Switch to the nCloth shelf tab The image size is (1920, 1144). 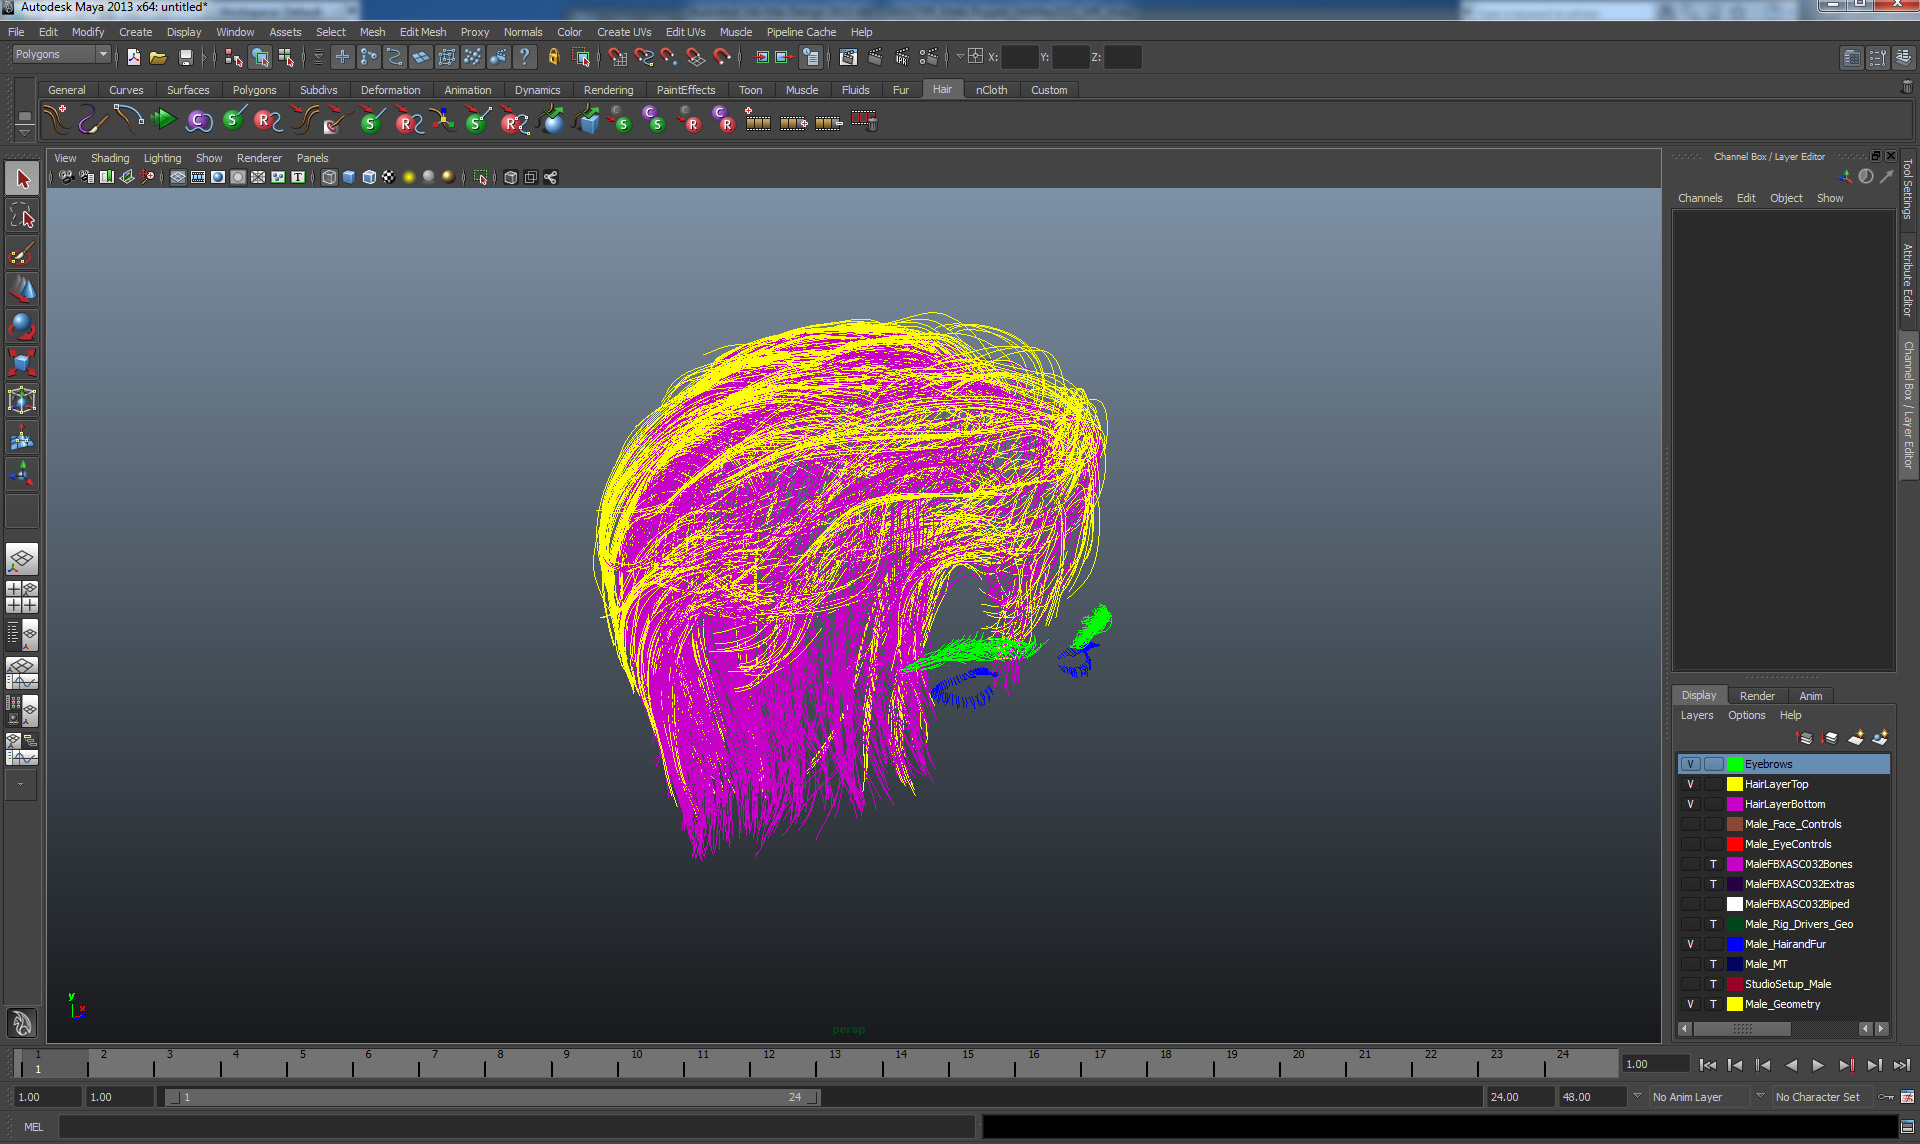coord(991,90)
